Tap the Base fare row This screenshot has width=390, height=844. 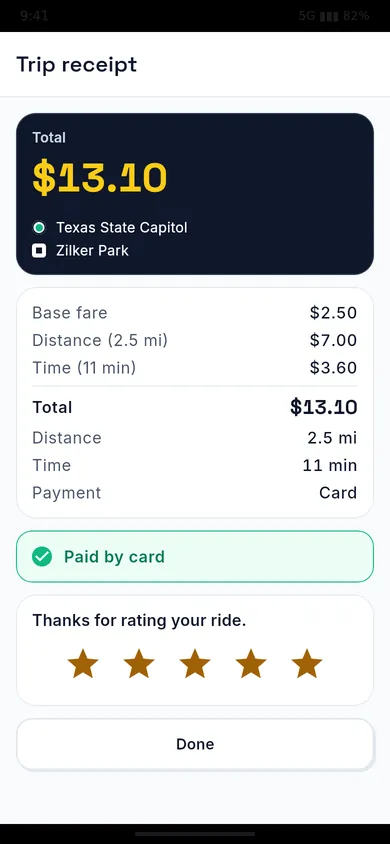[195, 313]
